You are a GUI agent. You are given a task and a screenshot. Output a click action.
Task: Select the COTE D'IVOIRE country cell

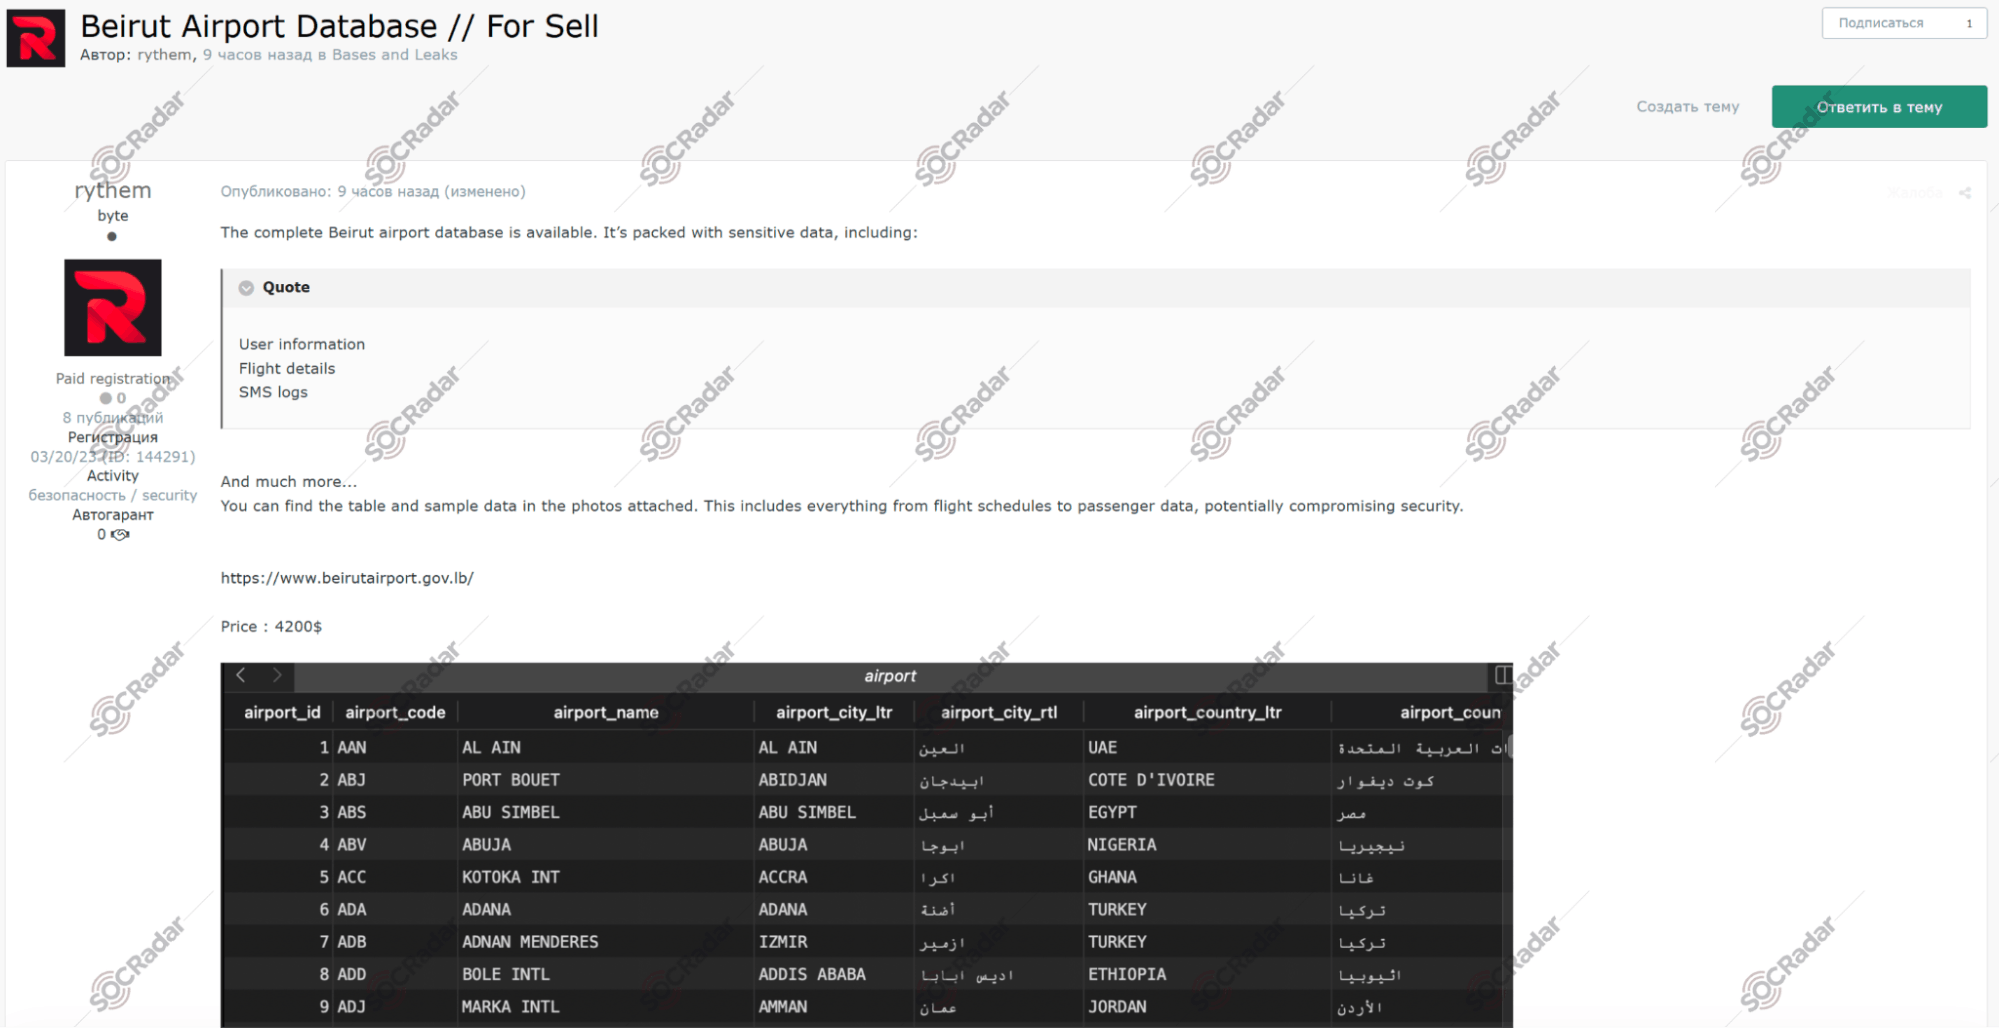(x=1208, y=780)
